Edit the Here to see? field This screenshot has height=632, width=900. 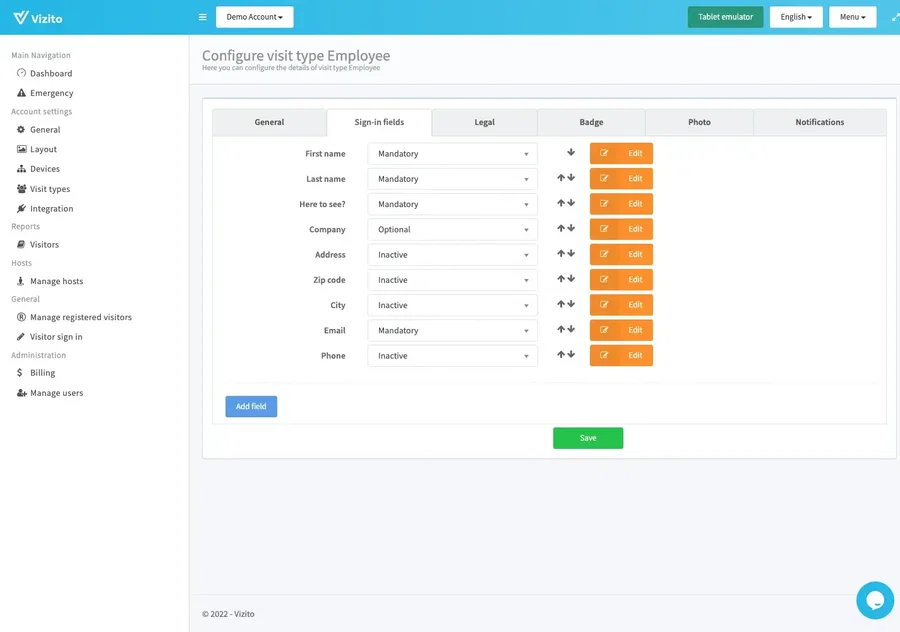coord(621,204)
